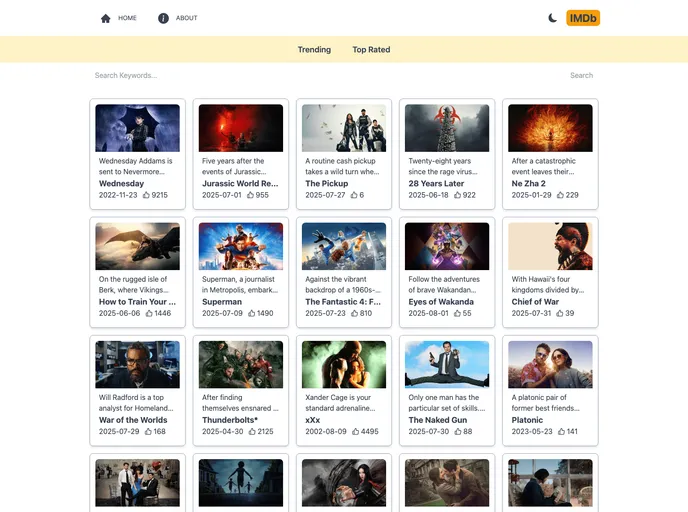Click thumbs-up icon on Ne Zha 2 card
The width and height of the screenshot is (688, 512).
[560, 195]
